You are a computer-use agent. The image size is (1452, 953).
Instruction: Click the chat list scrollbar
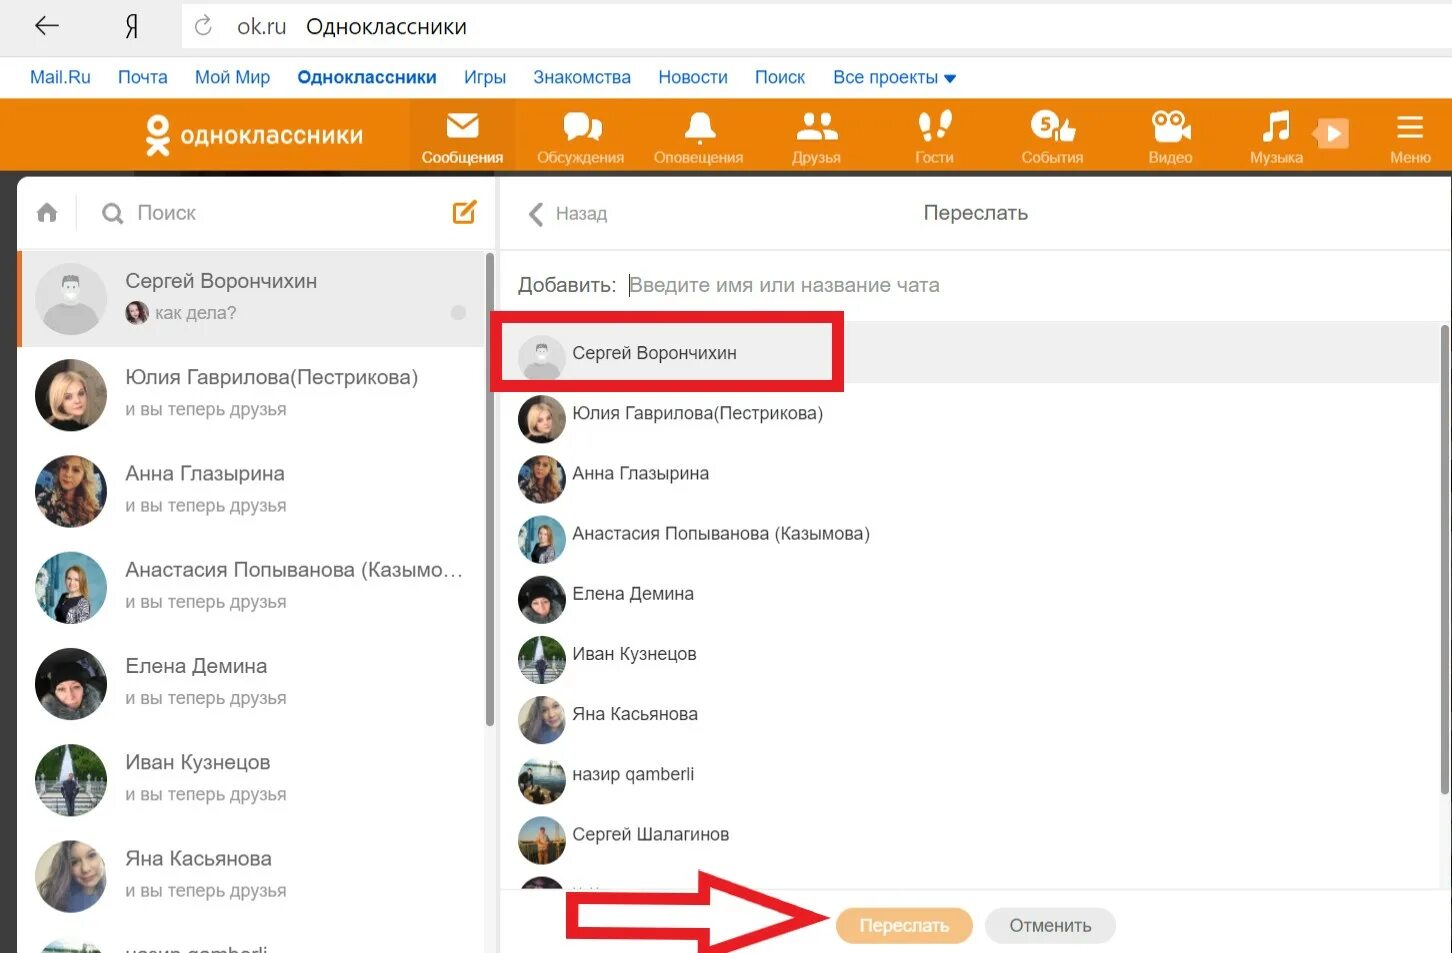pos(489,490)
